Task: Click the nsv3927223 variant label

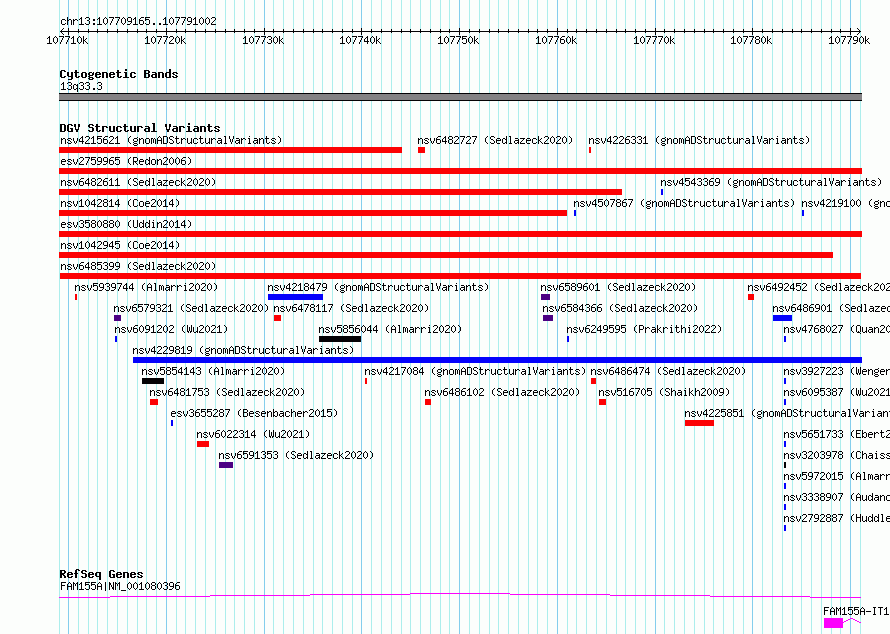Action: point(836,371)
